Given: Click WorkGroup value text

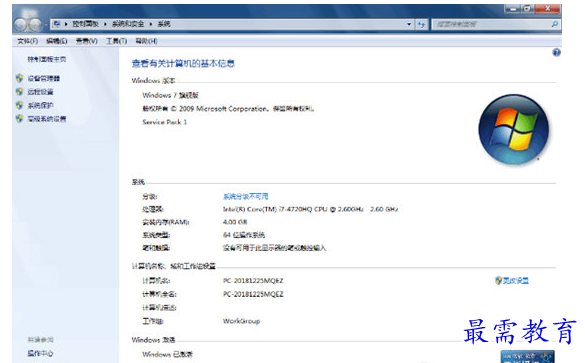Looking at the screenshot, I should (241, 321).
